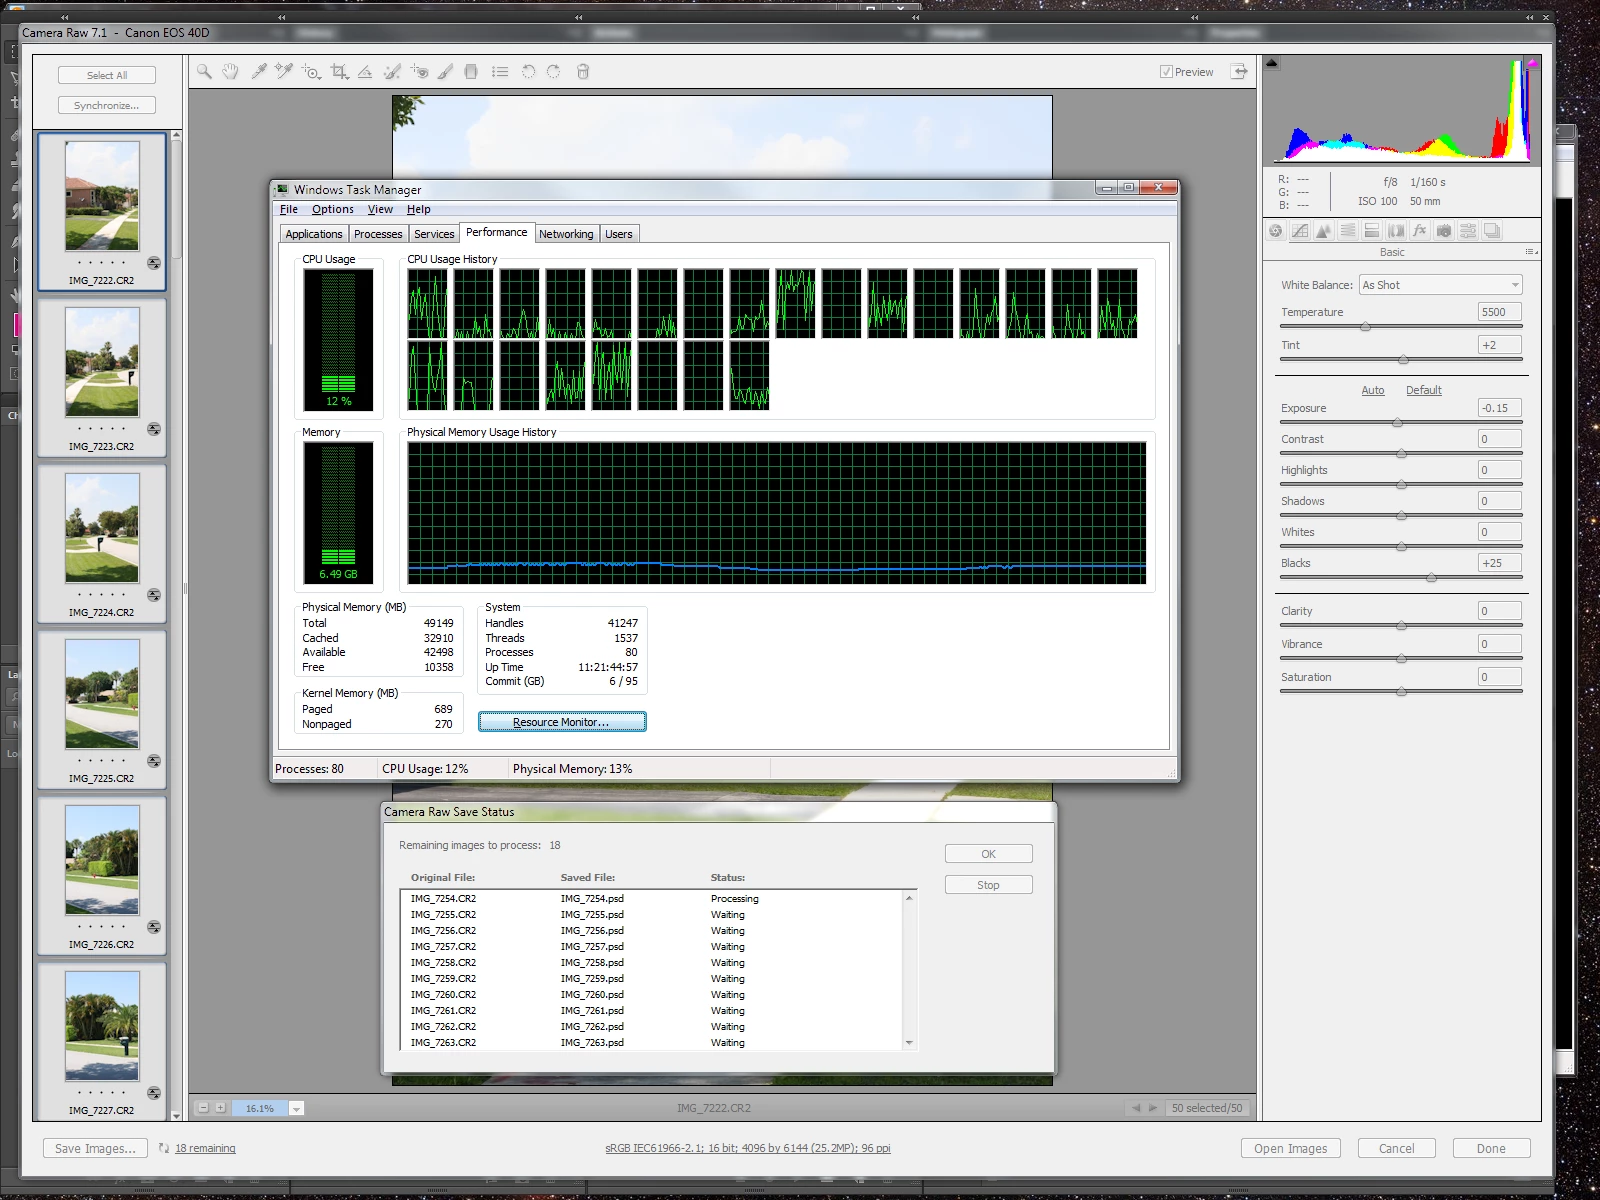The image size is (1600, 1200).
Task: Click the Temperature slider handle
Action: point(1365,327)
